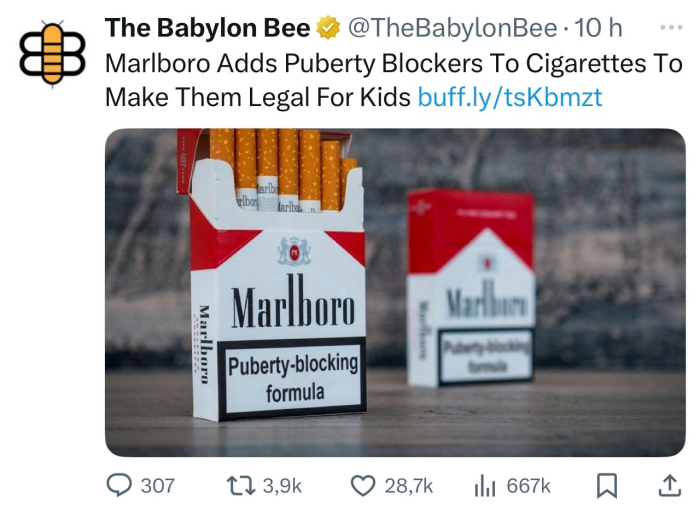
Task: Click the 28,7k likes count
Action: (409, 486)
